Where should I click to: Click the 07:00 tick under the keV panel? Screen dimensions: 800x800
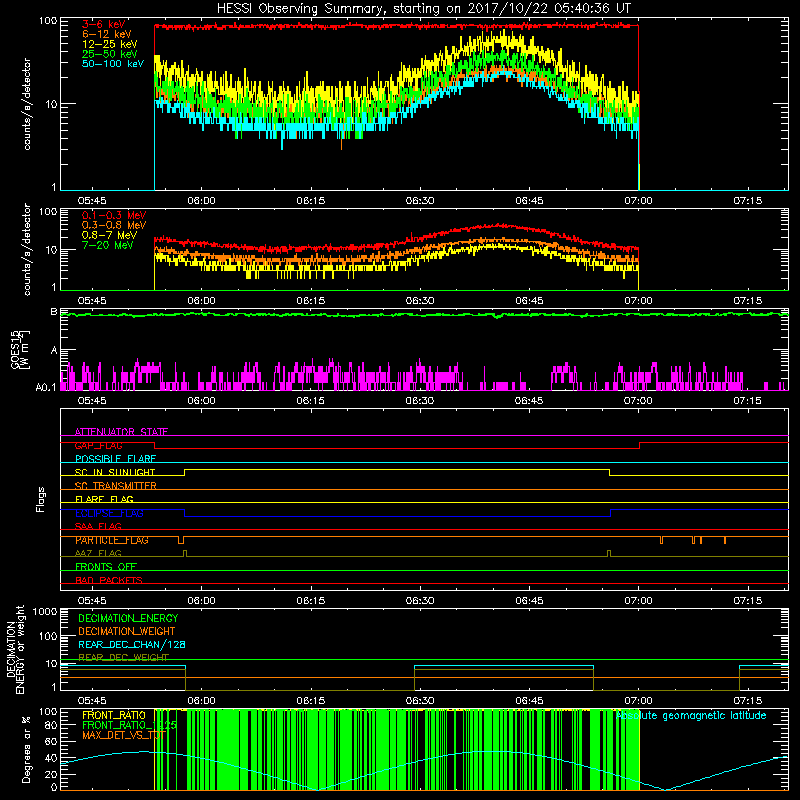(x=638, y=201)
